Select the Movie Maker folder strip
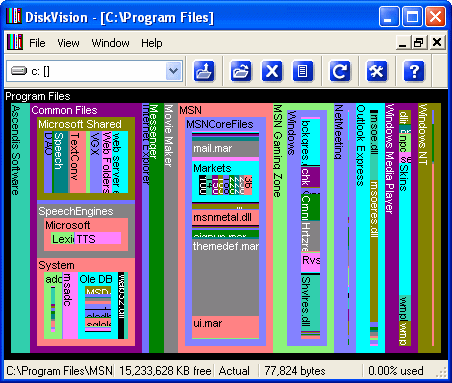The width and height of the screenshot is (452, 383). pyautogui.click(x=171, y=228)
